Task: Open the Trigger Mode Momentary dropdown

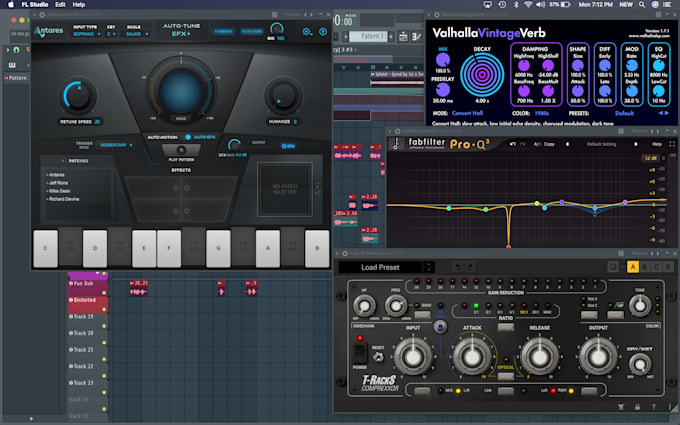Action: pos(116,145)
